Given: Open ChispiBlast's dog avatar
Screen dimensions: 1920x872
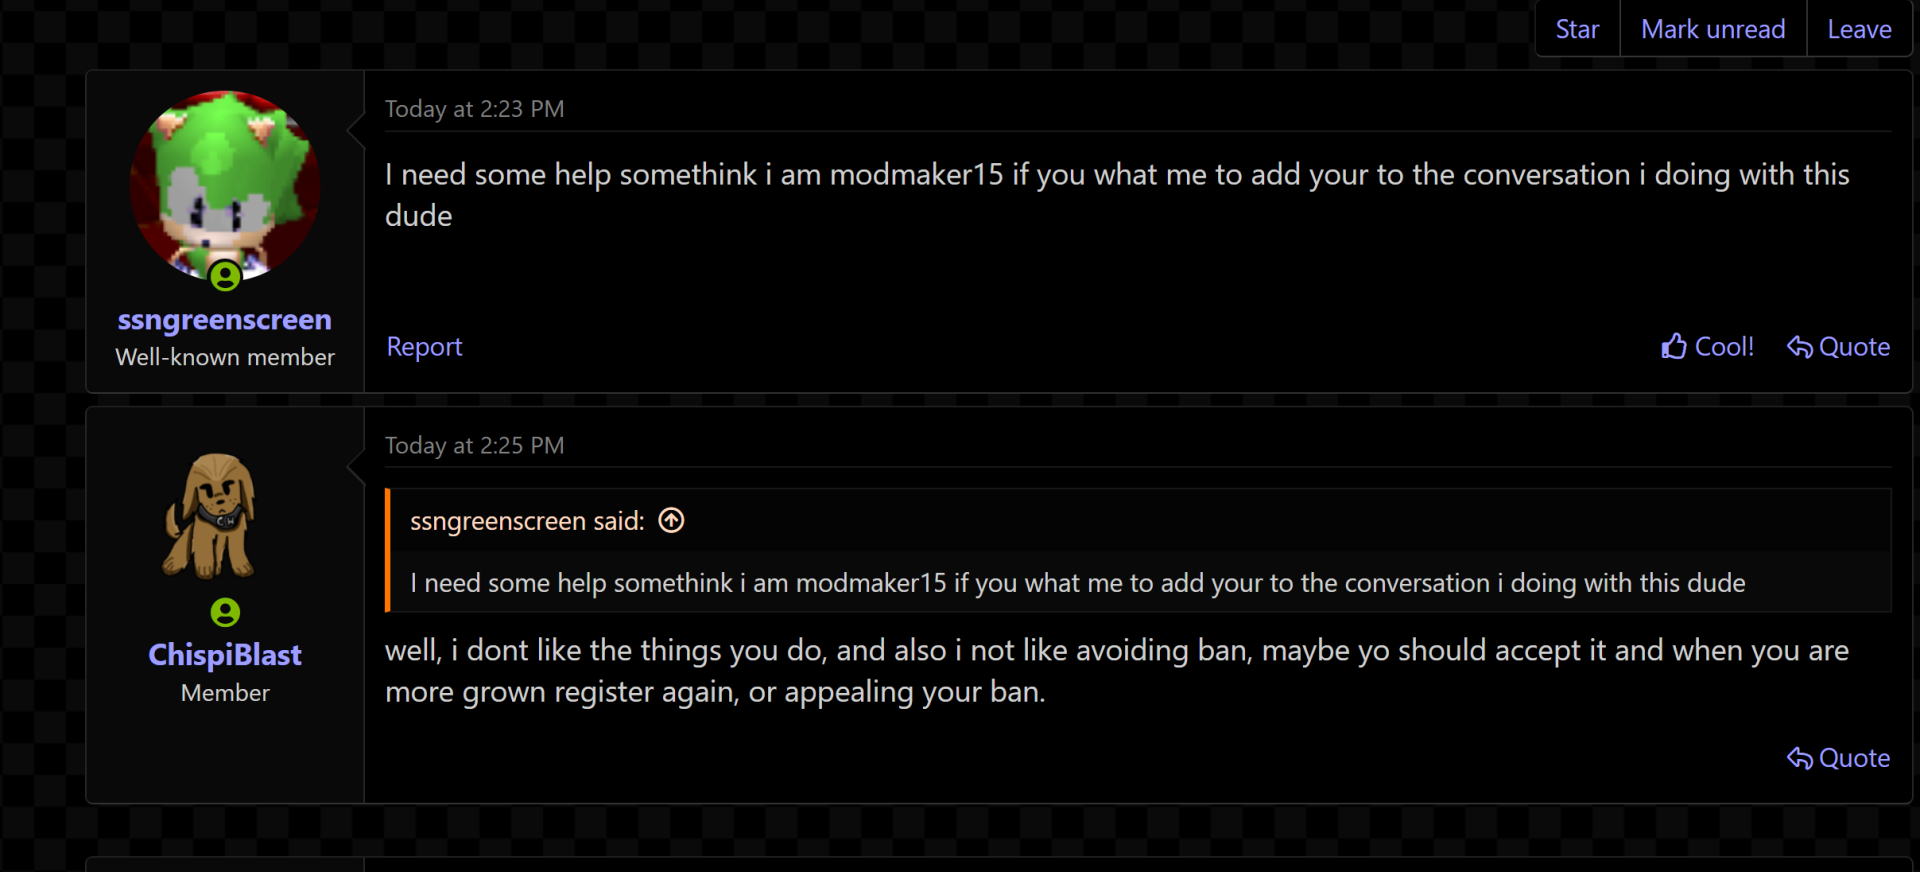Looking at the screenshot, I should coord(210,516).
